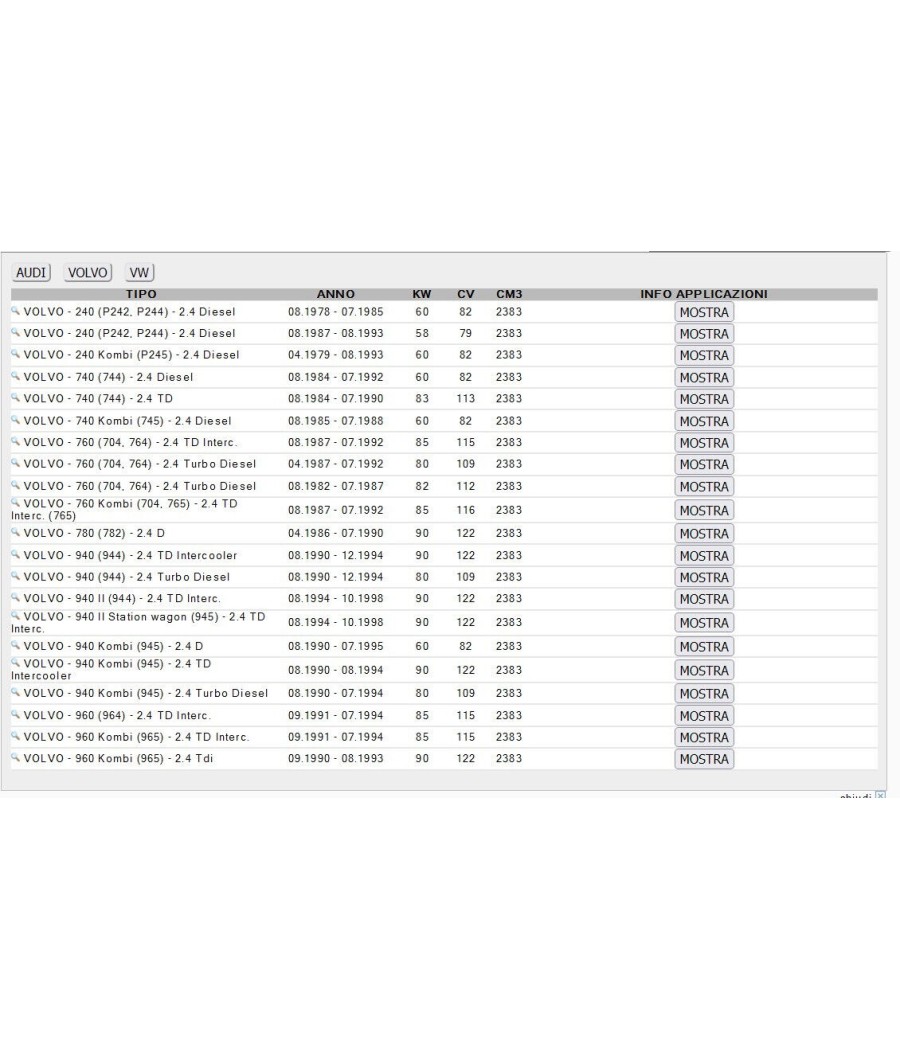Viewport: 900px width, 1050px height.
Task: Click magnifier icon for 940 (944) Turbo Diesel
Action: [x=15, y=575]
